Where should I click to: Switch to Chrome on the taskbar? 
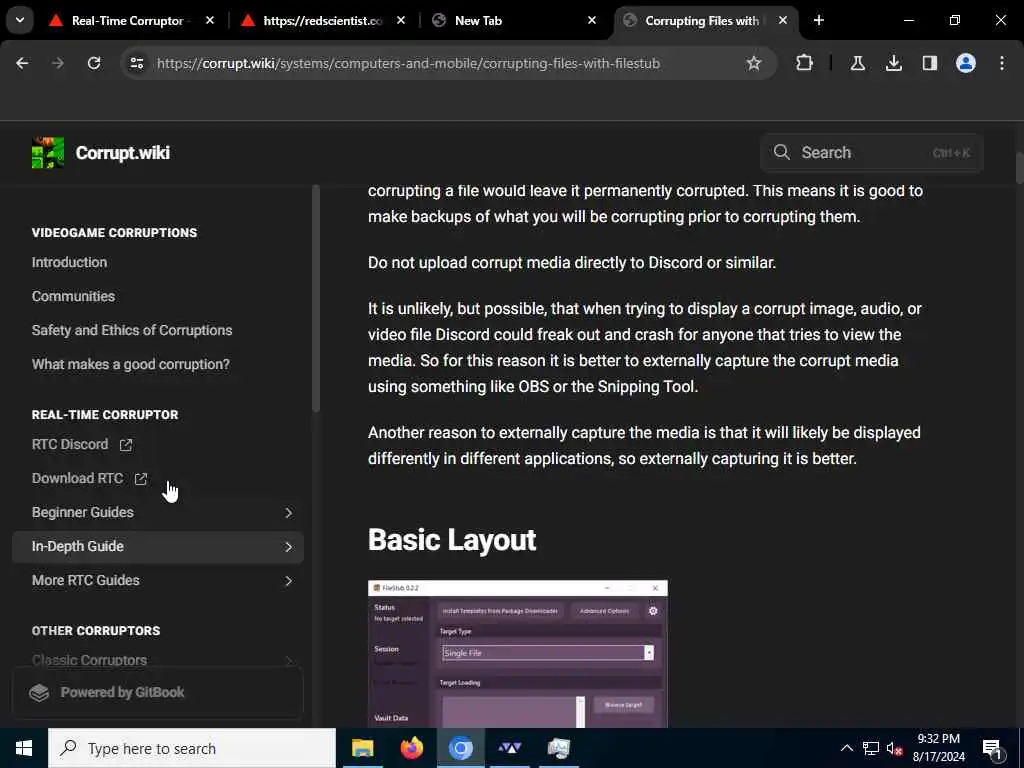[460, 748]
